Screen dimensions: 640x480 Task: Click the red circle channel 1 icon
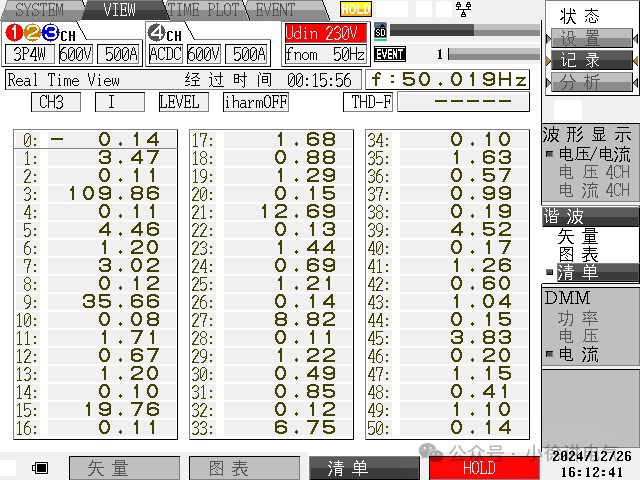(x=13, y=33)
